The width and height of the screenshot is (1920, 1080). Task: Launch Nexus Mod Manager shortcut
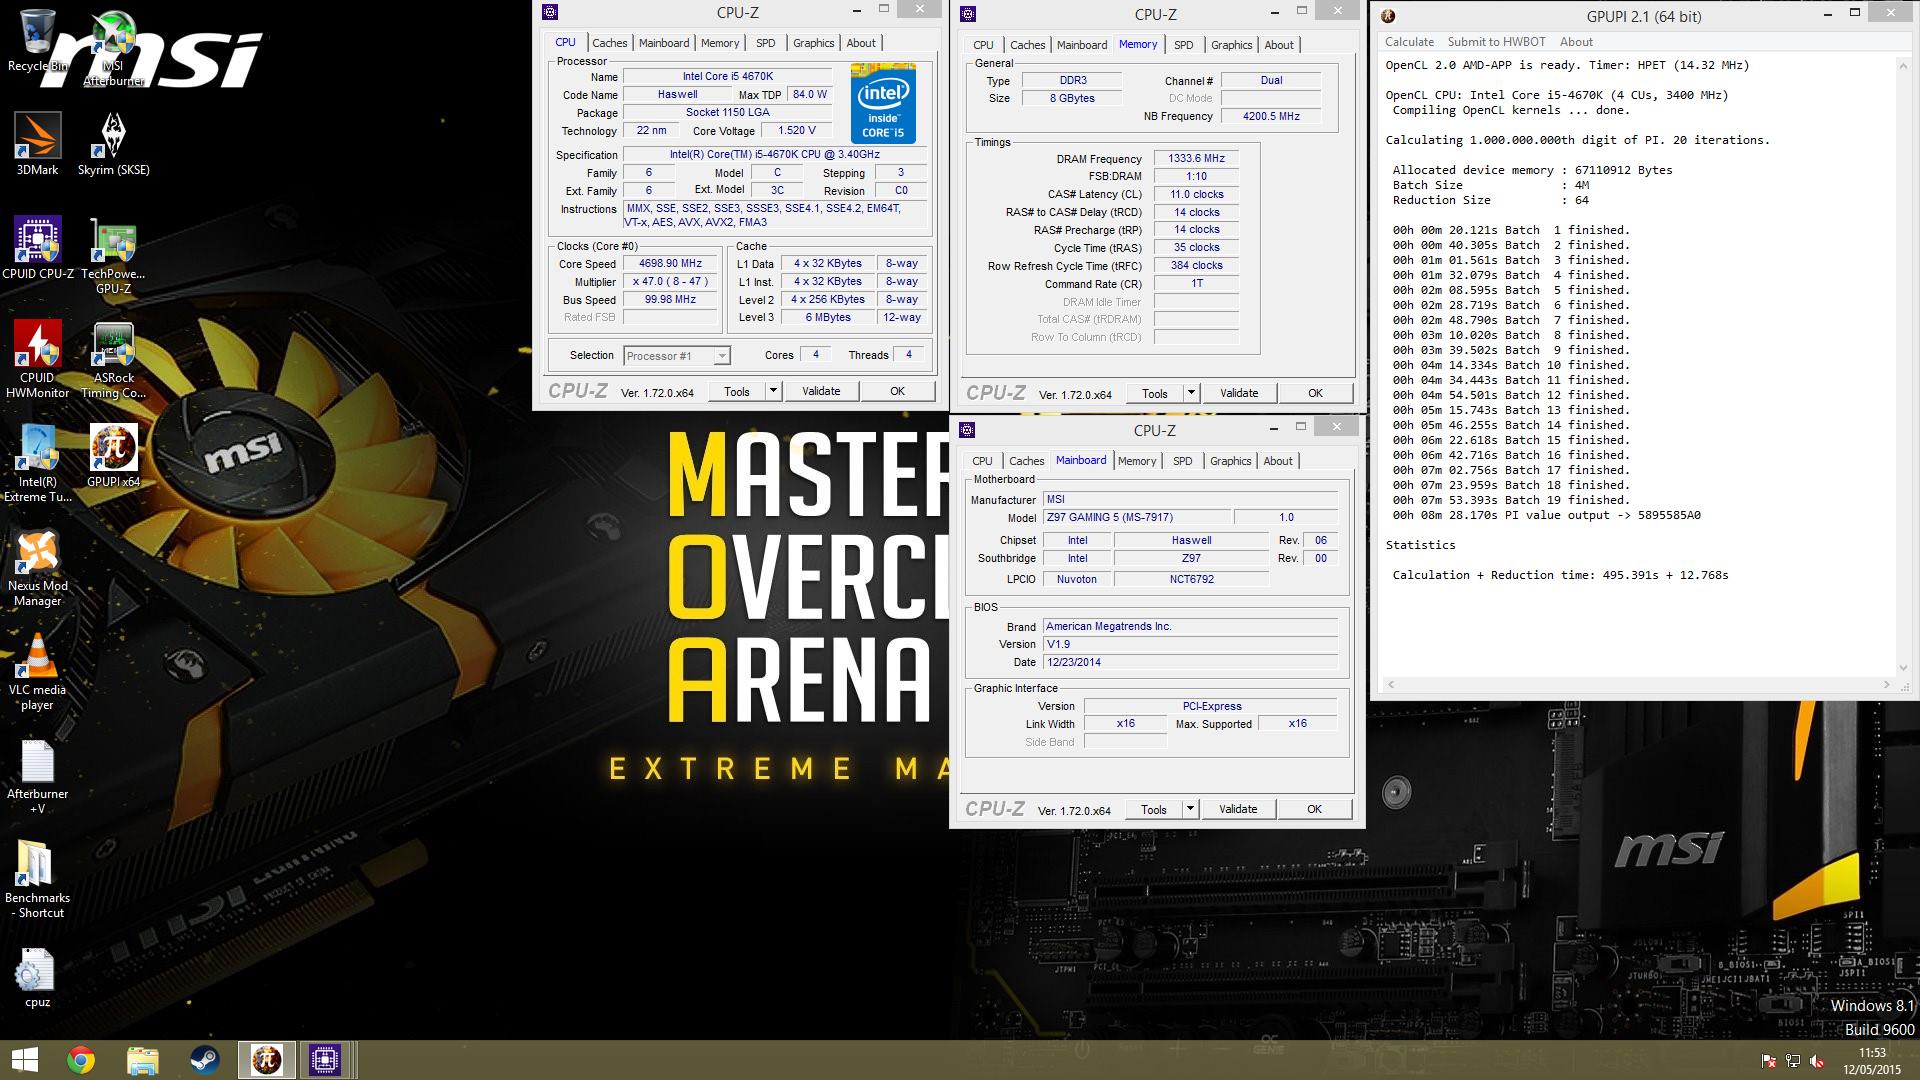coord(37,568)
